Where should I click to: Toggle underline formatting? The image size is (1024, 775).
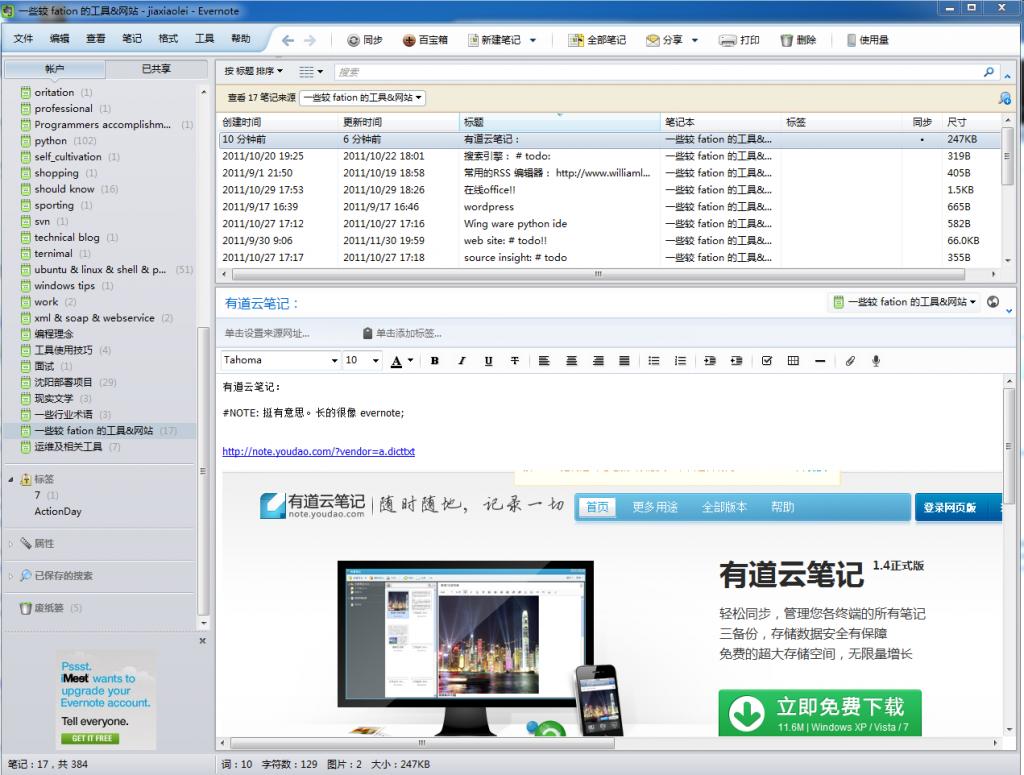tap(488, 361)
